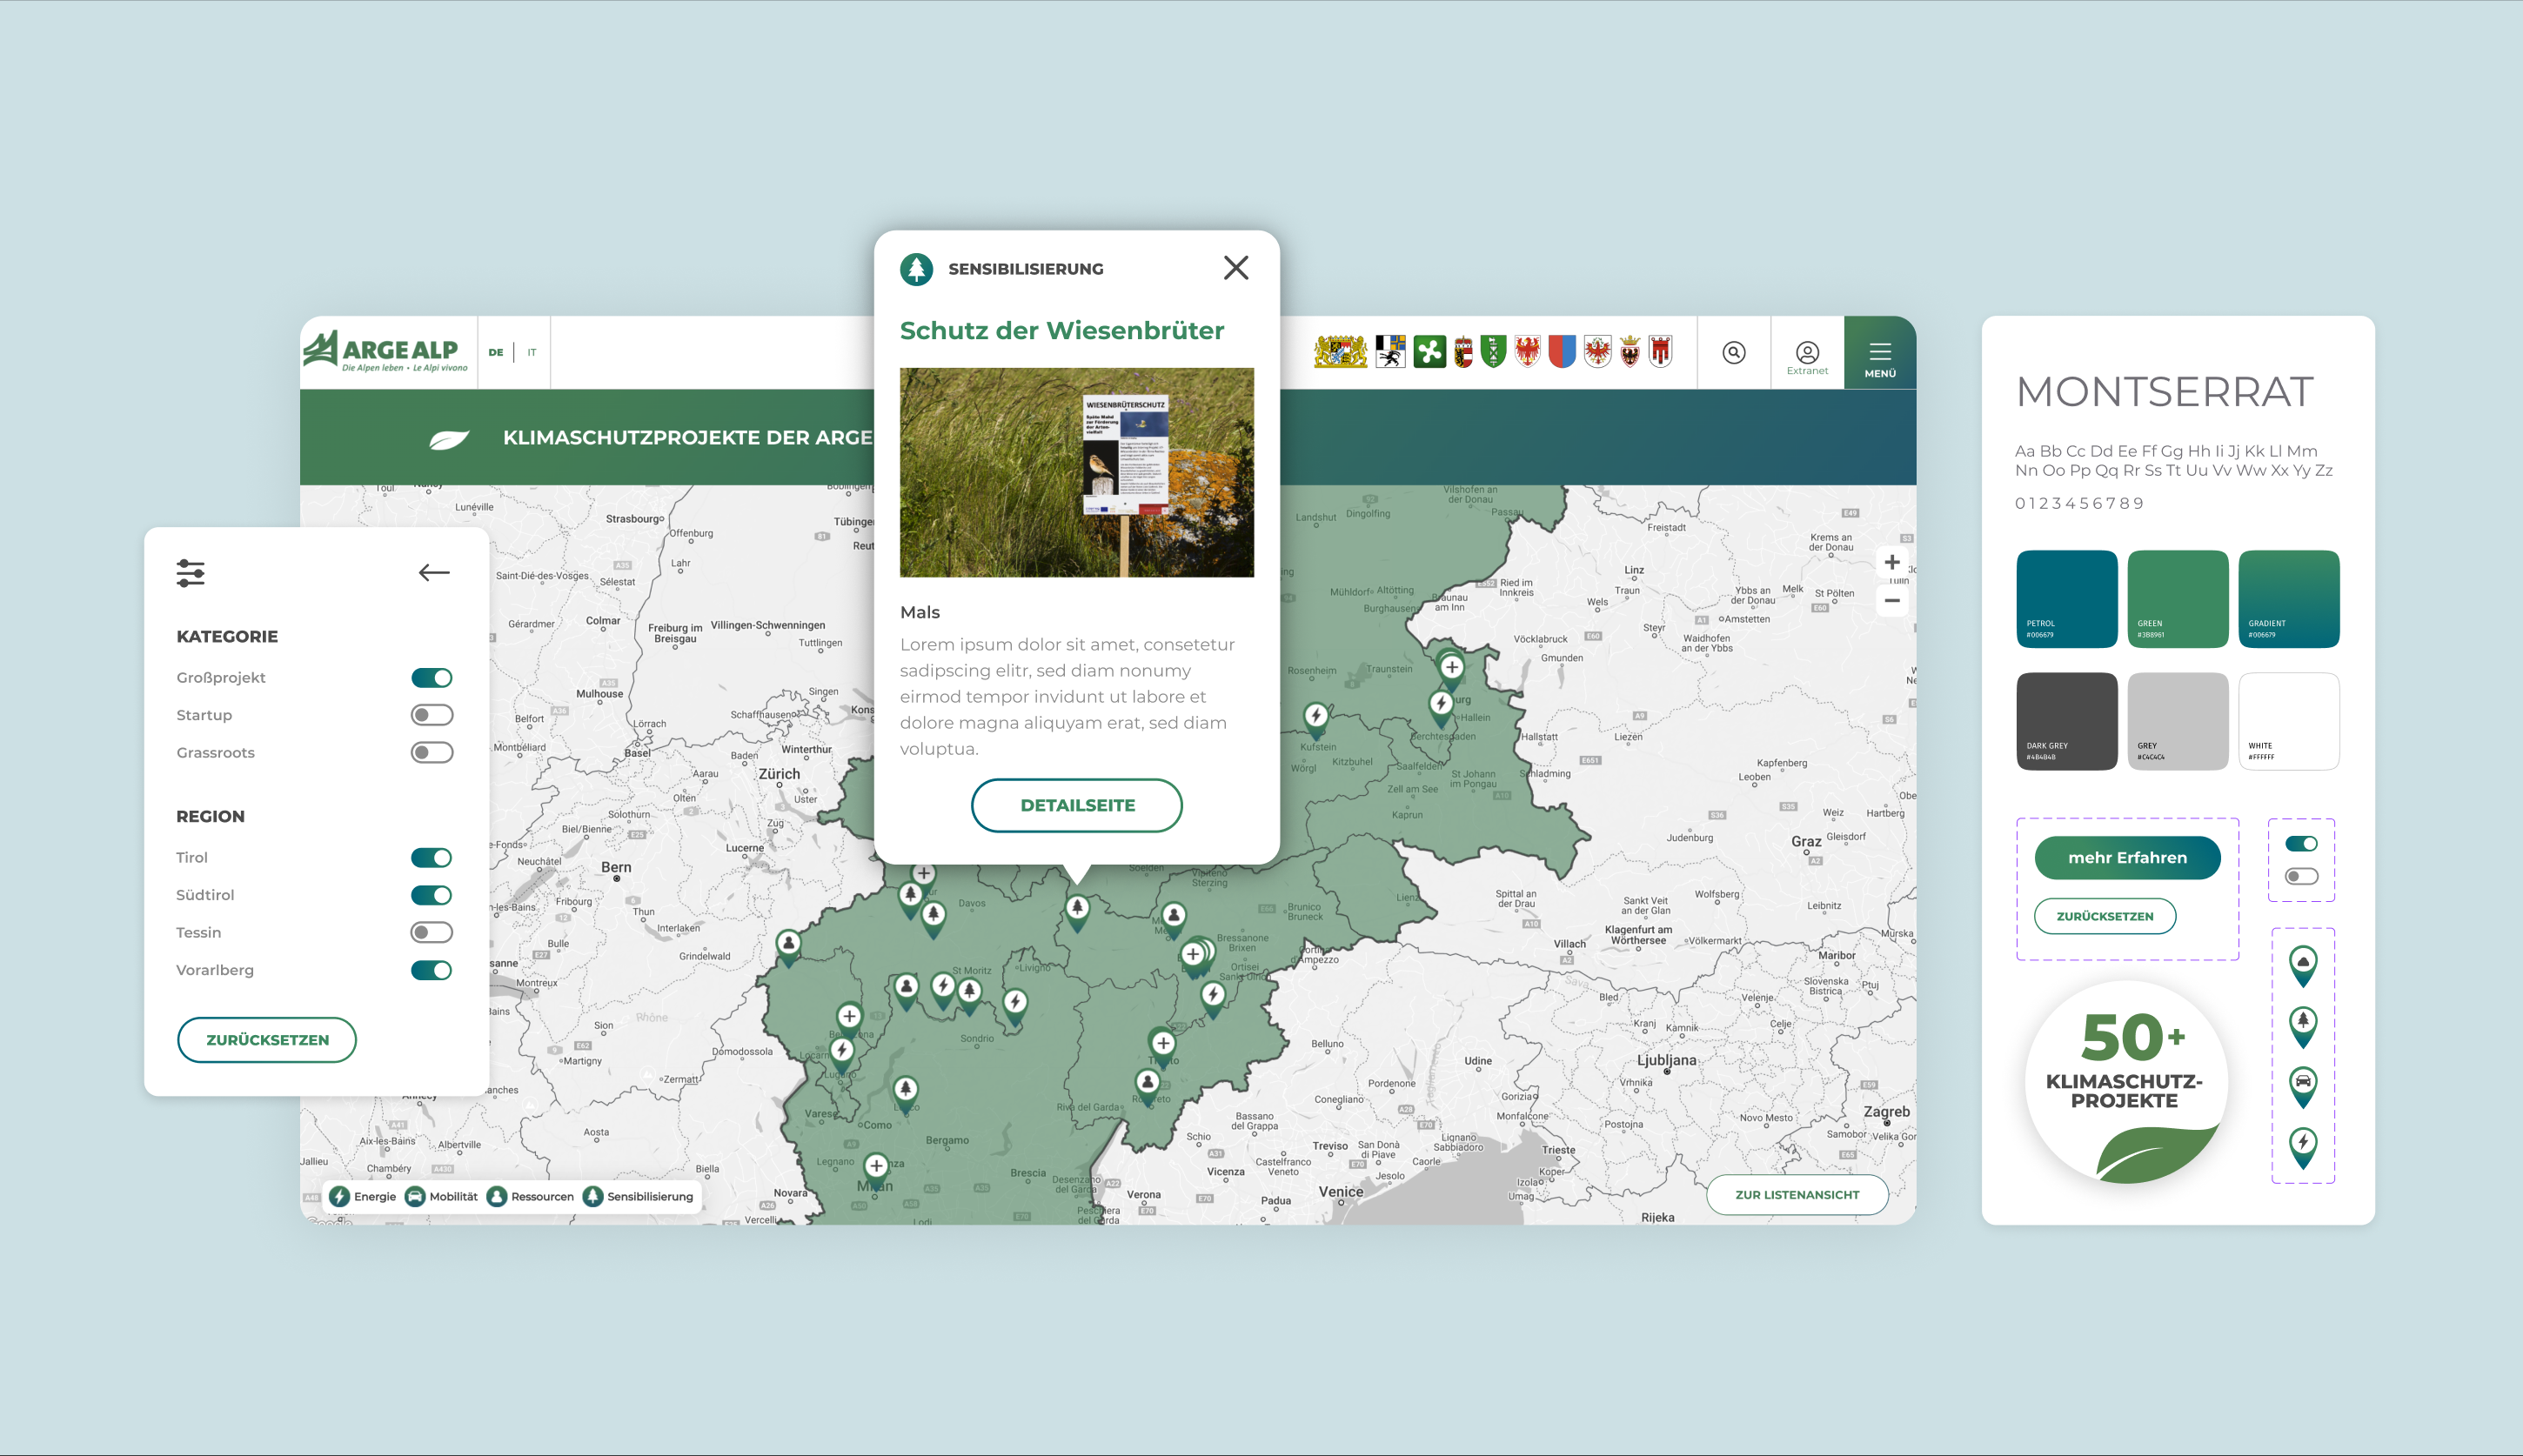Click the lightning pin in style guide

(x=2303, y=1146)
